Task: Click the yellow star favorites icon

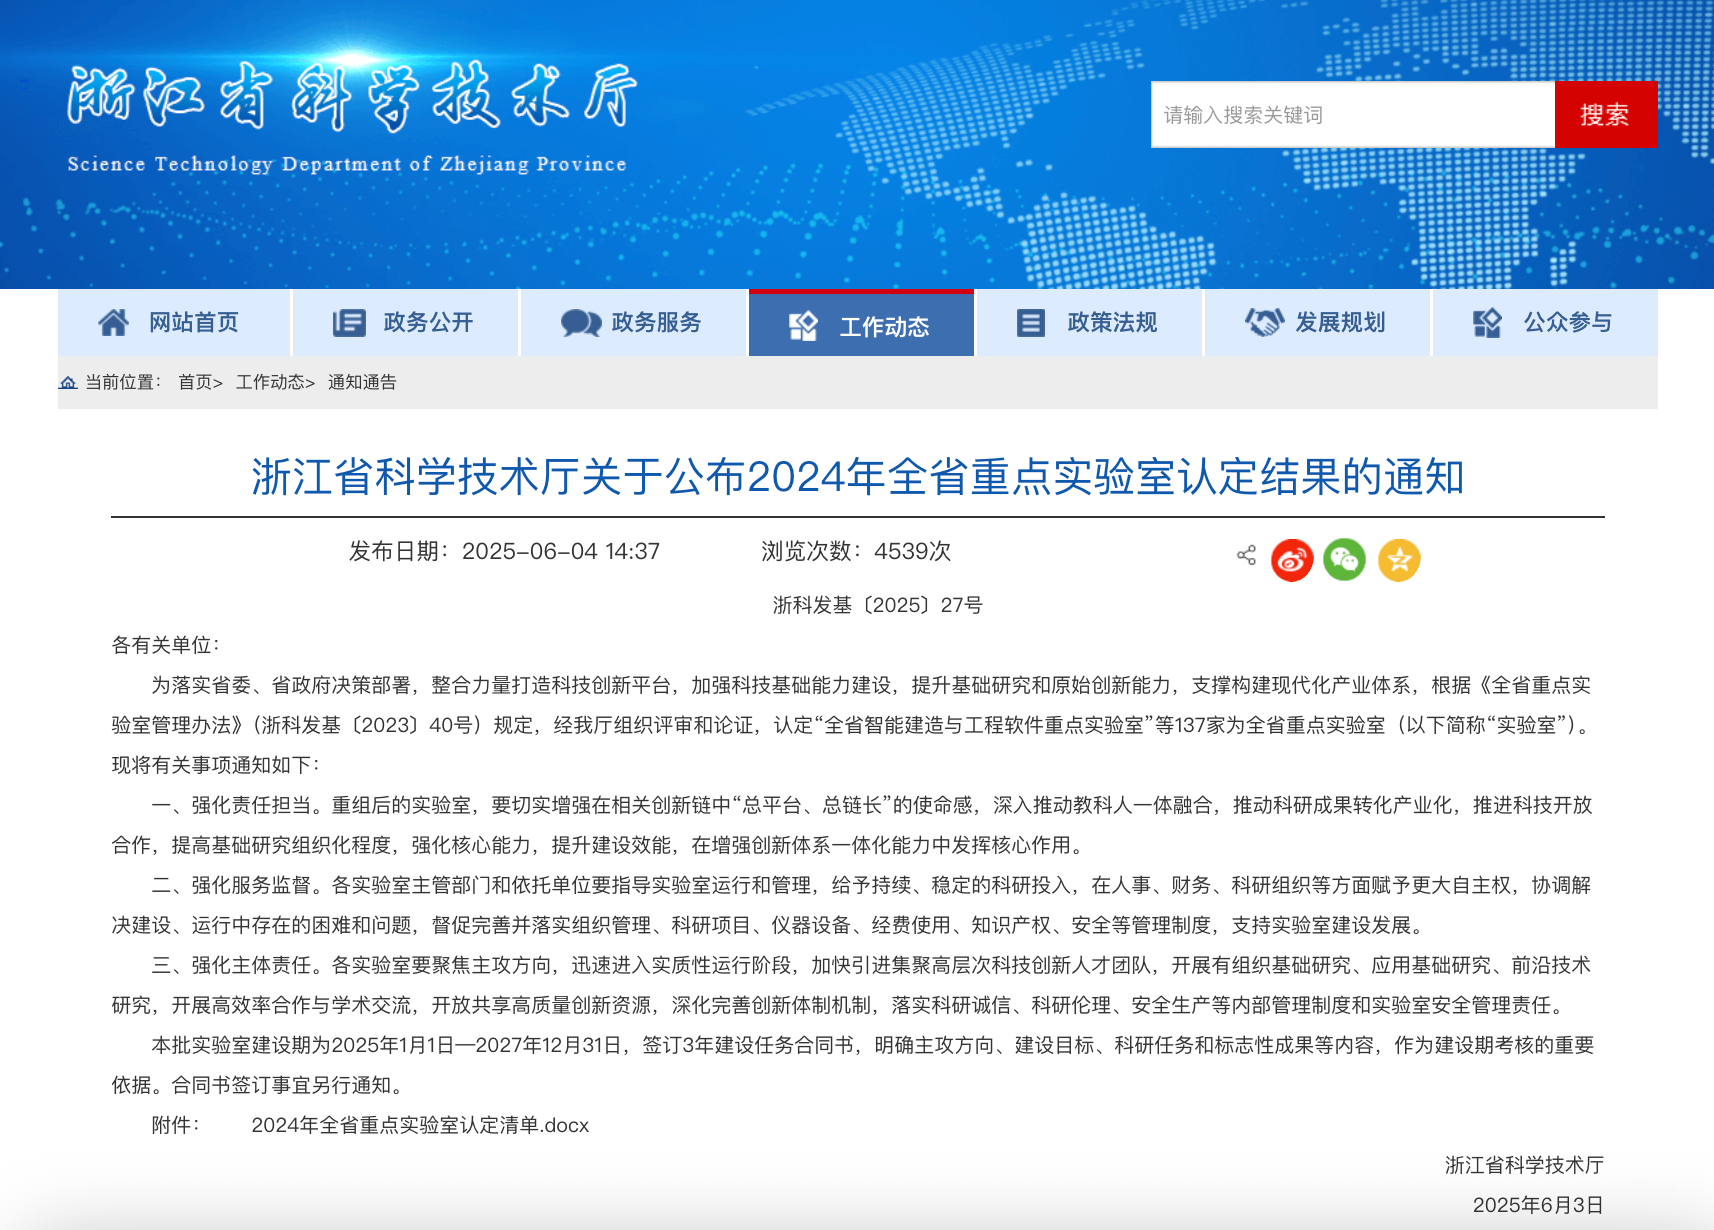Action: point(1398,560)
